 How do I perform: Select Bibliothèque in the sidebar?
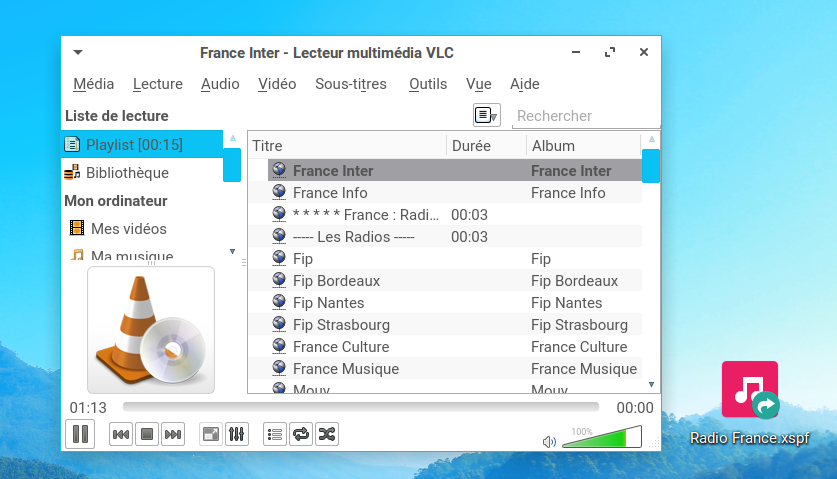126,173
